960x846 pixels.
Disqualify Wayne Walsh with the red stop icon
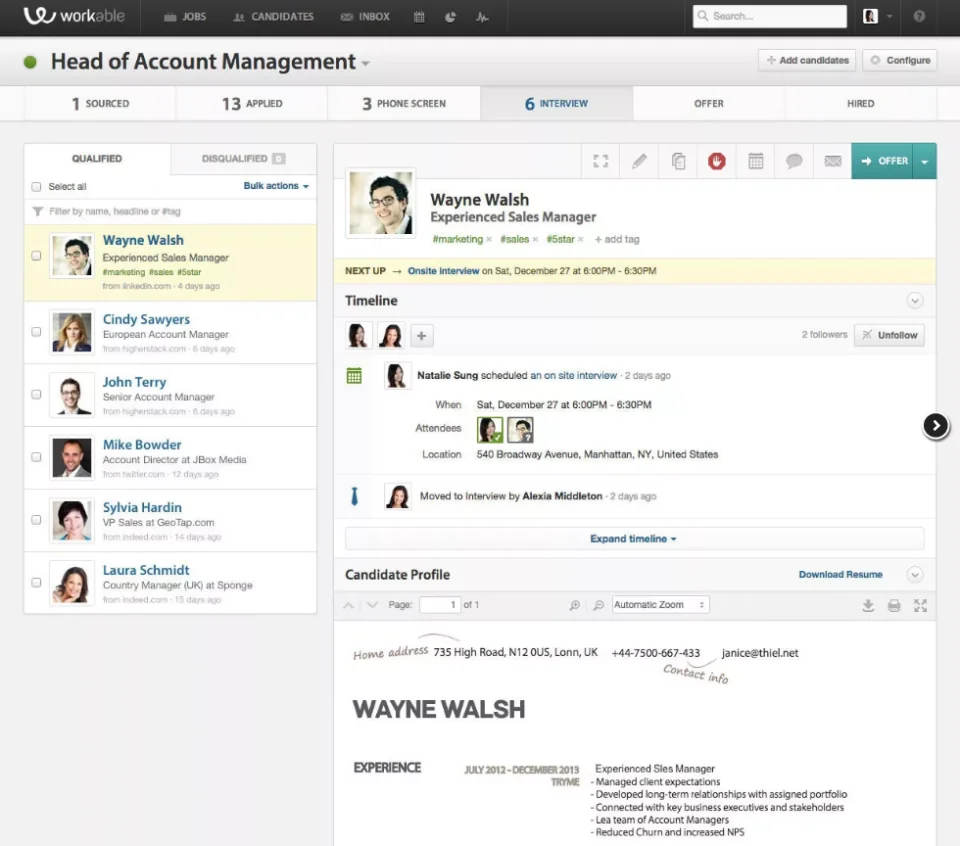click(x=717, y=160)
